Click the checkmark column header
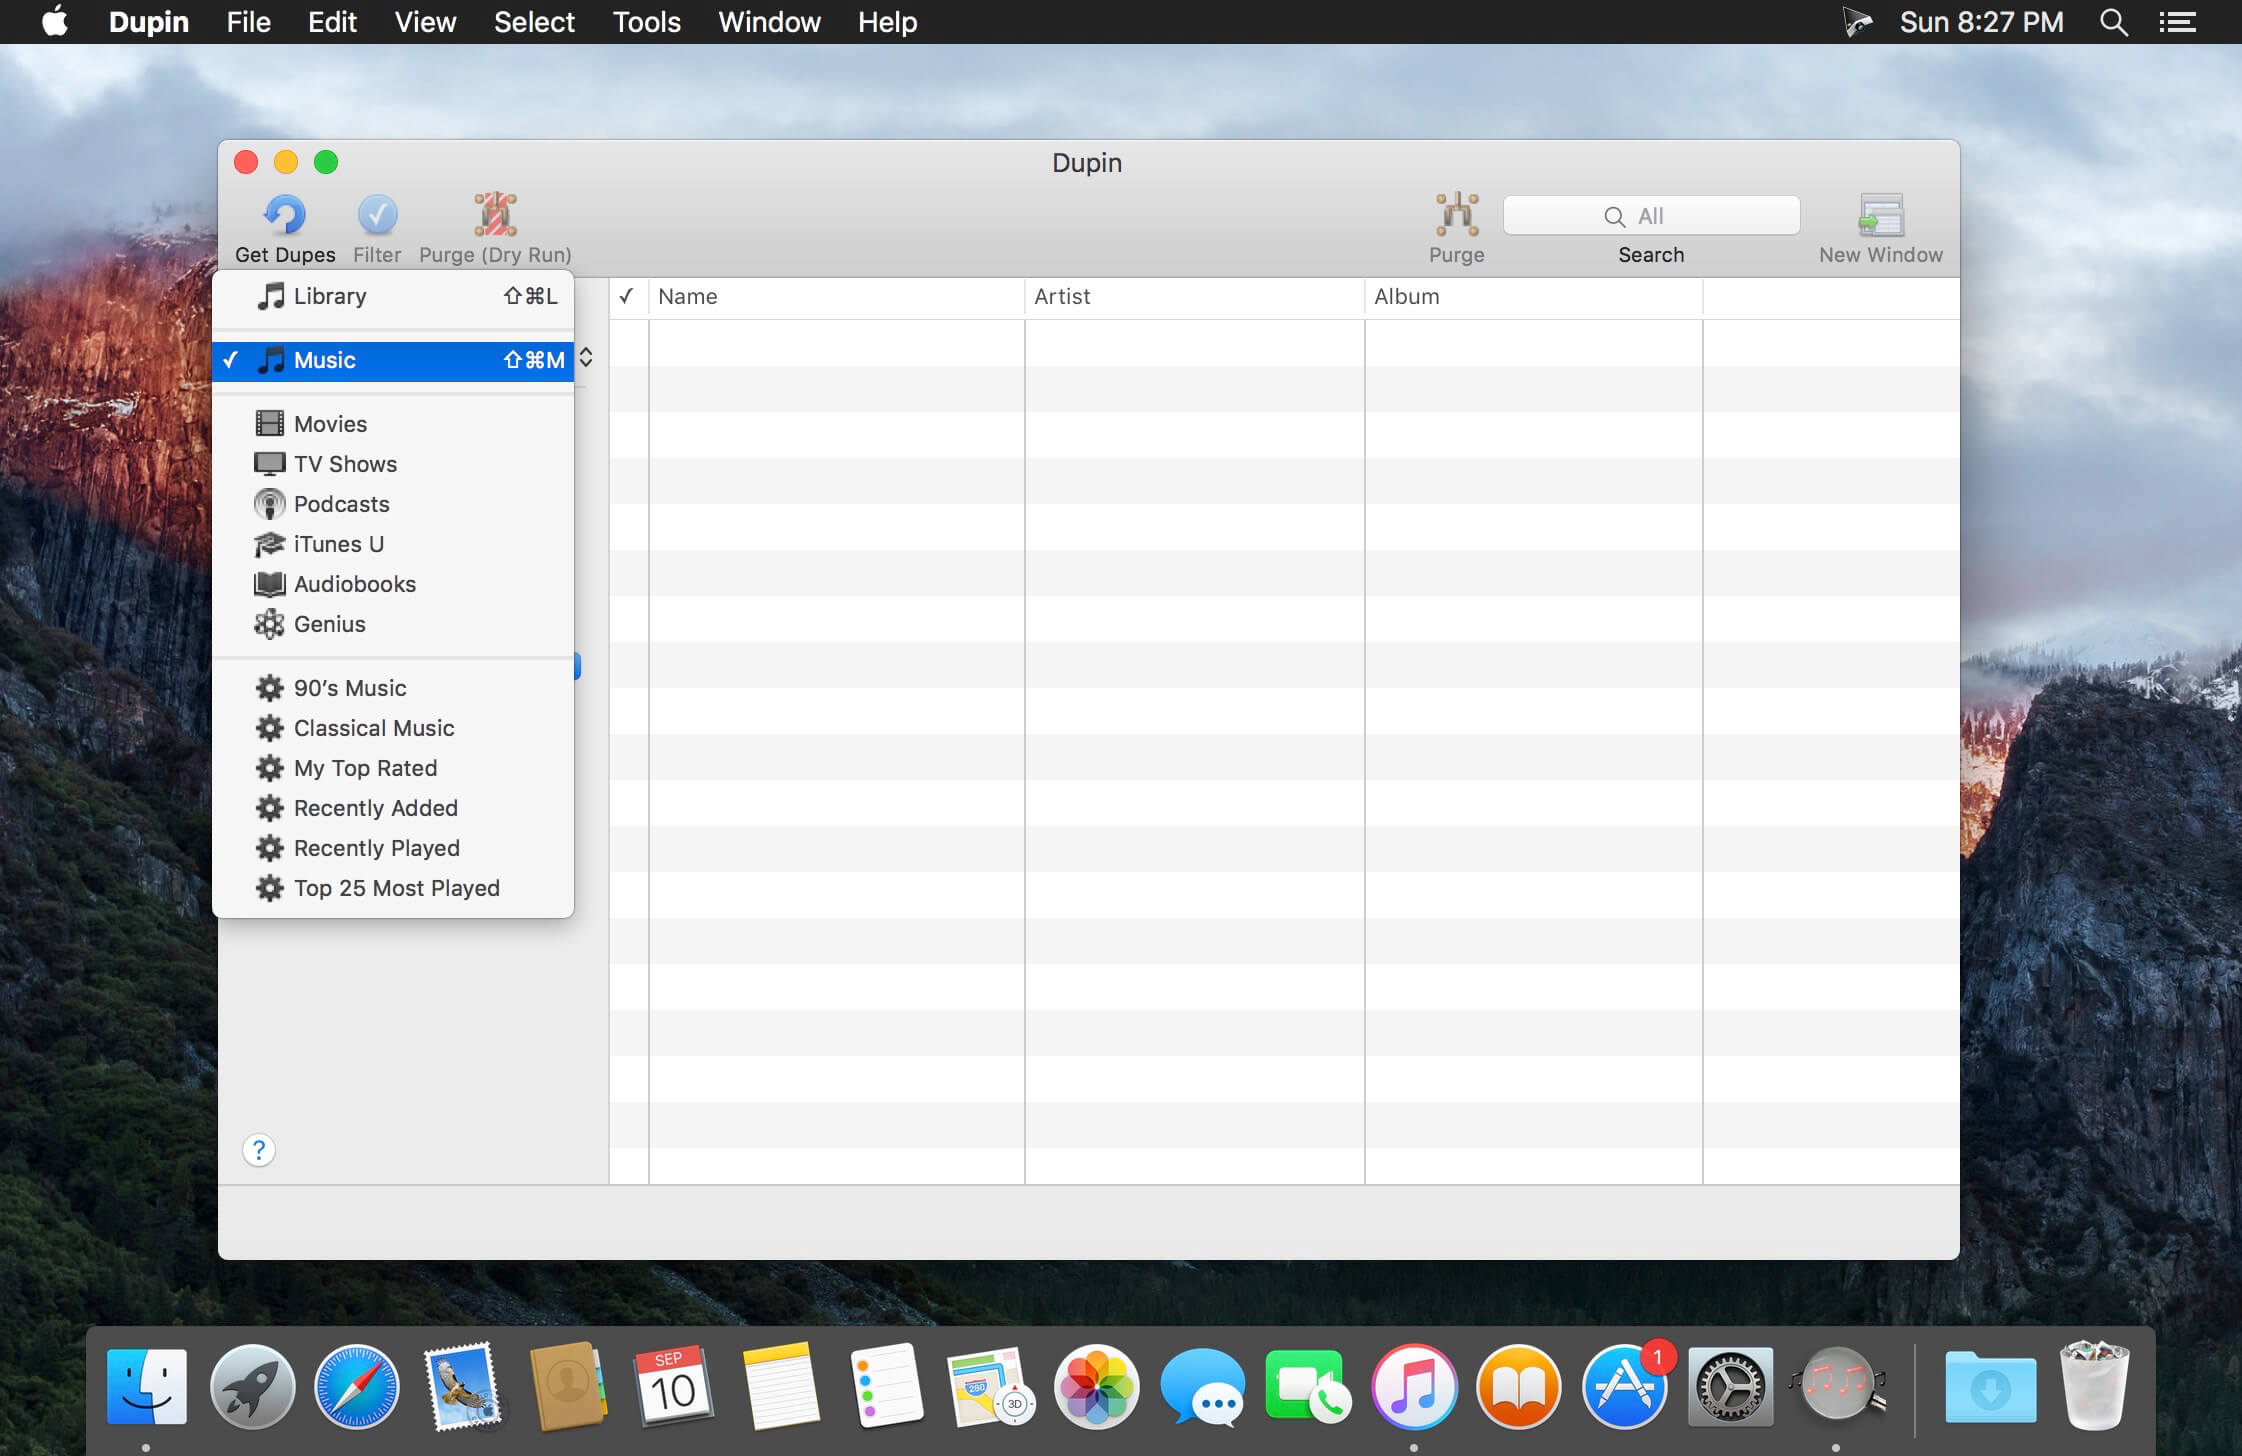This screenshot has width=2242, height=1456. pos(627,297)
